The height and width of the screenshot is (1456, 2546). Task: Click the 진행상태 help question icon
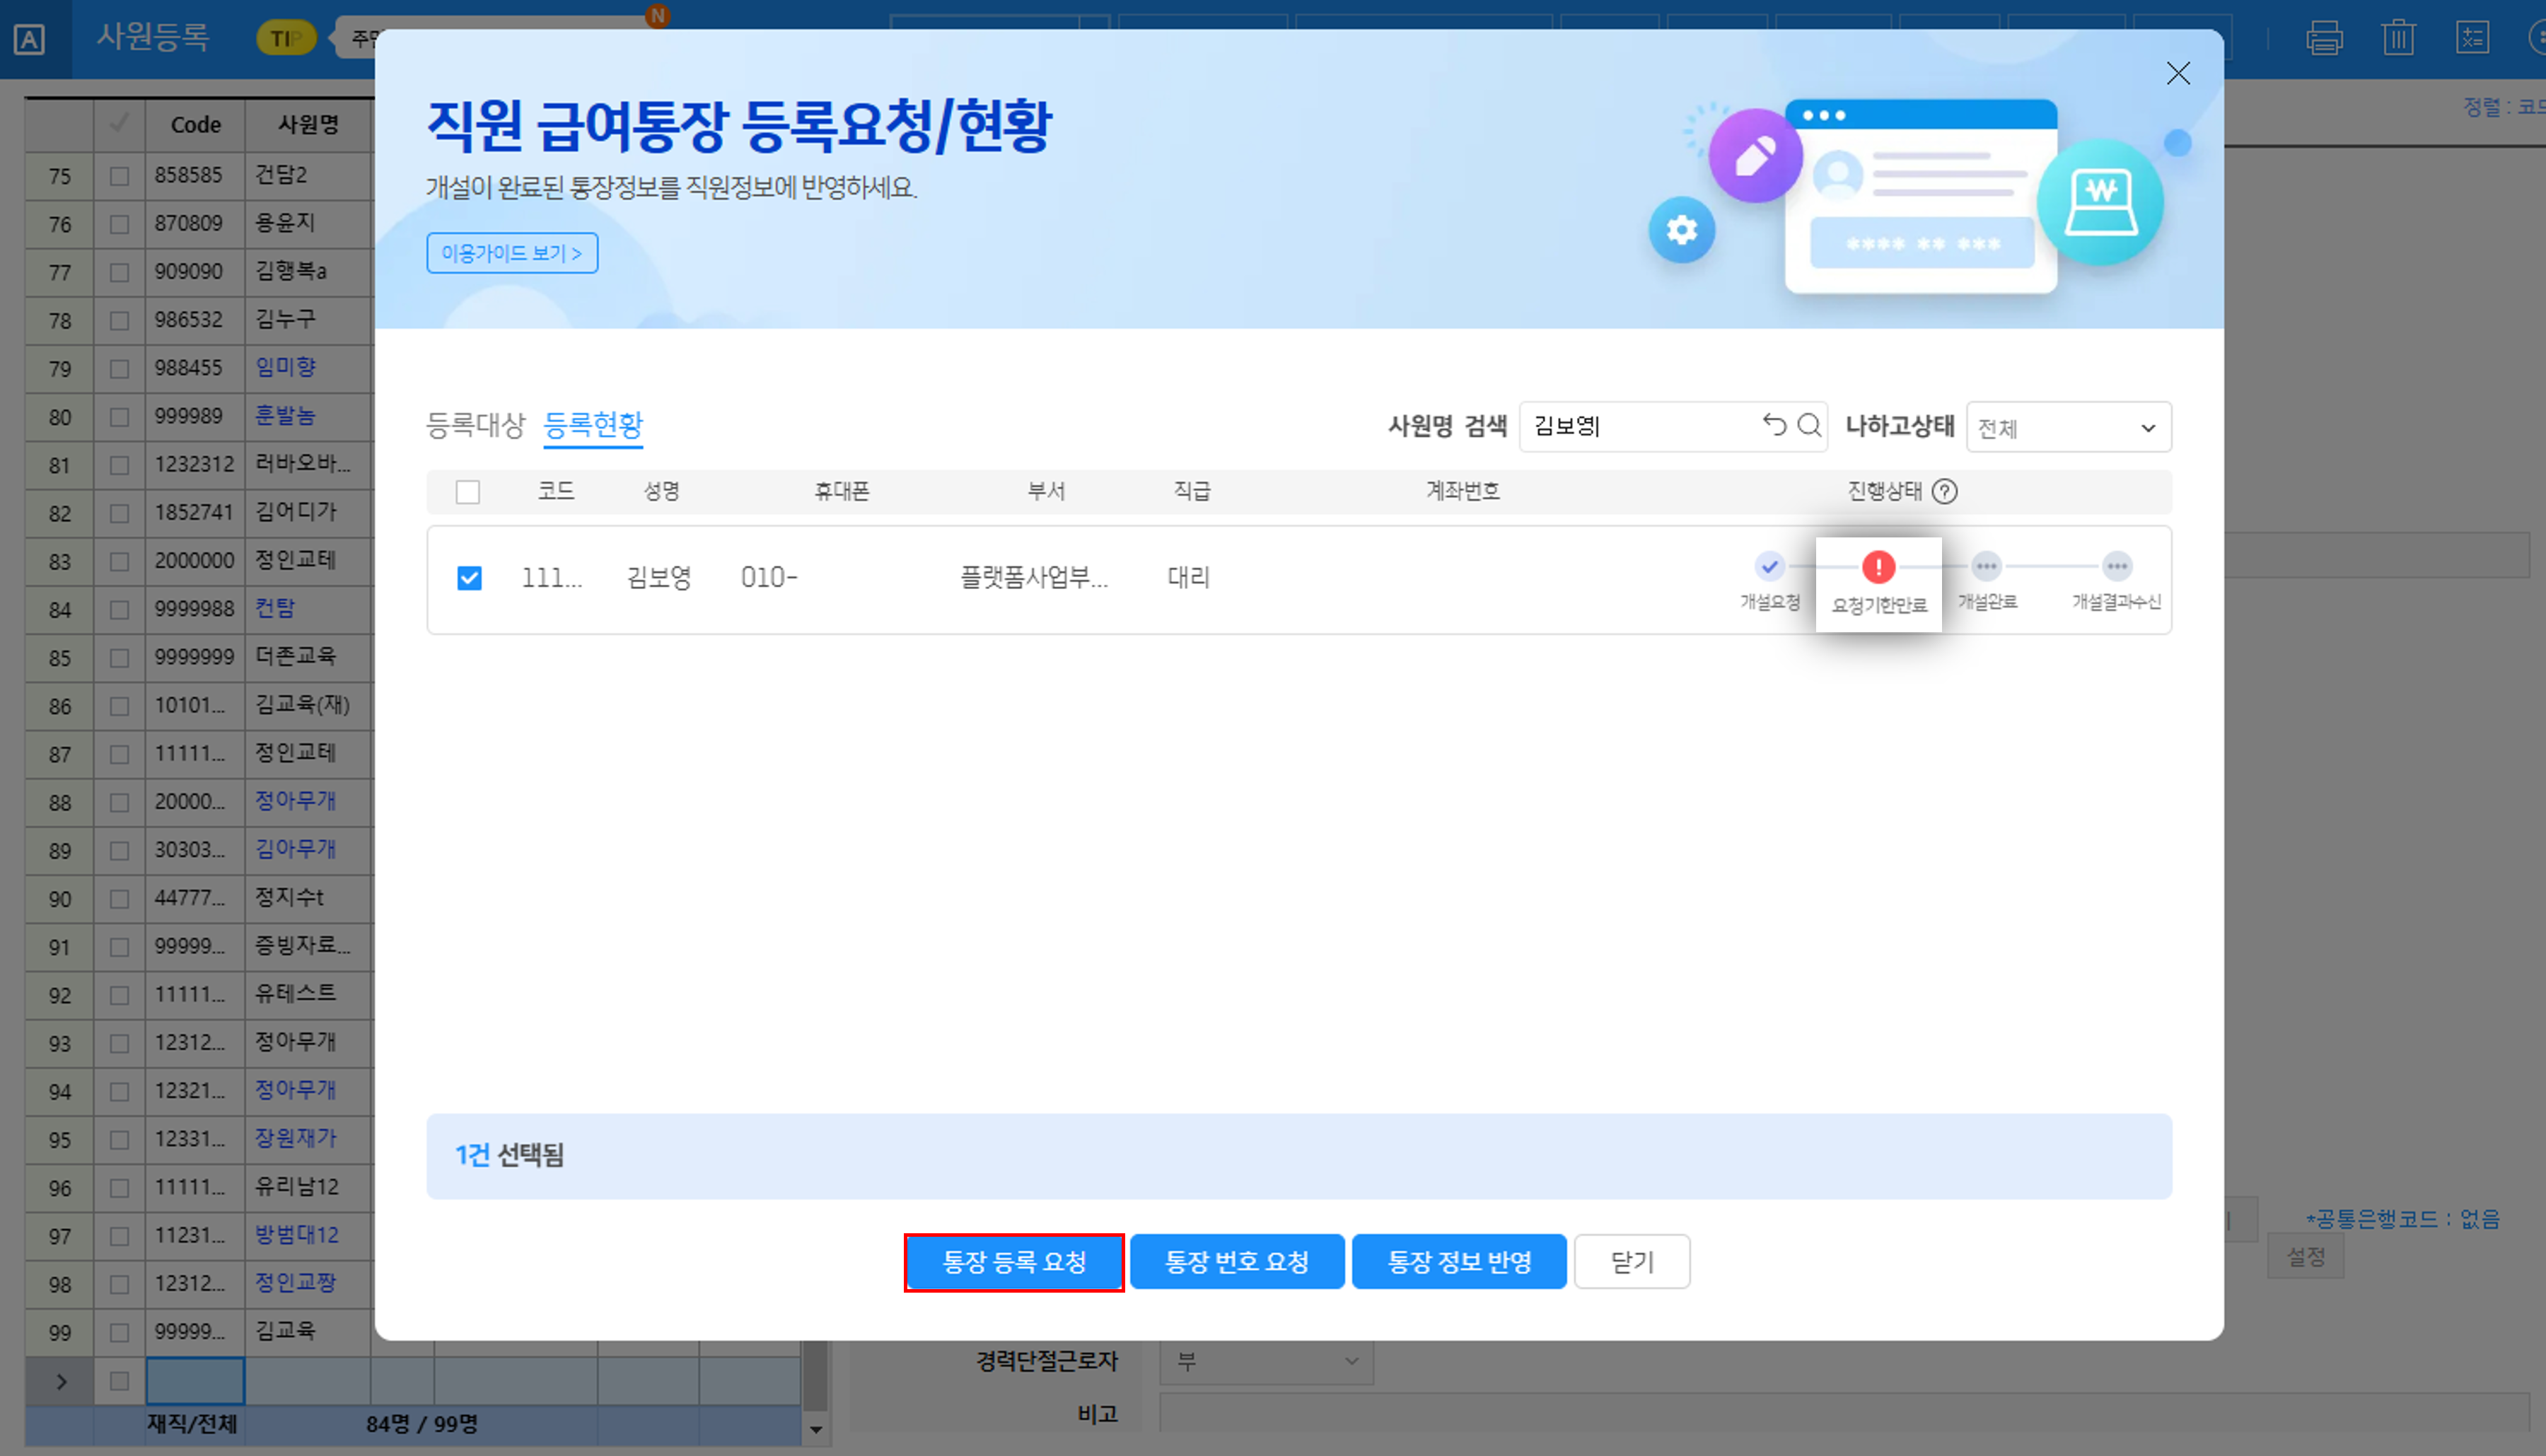1944,491
